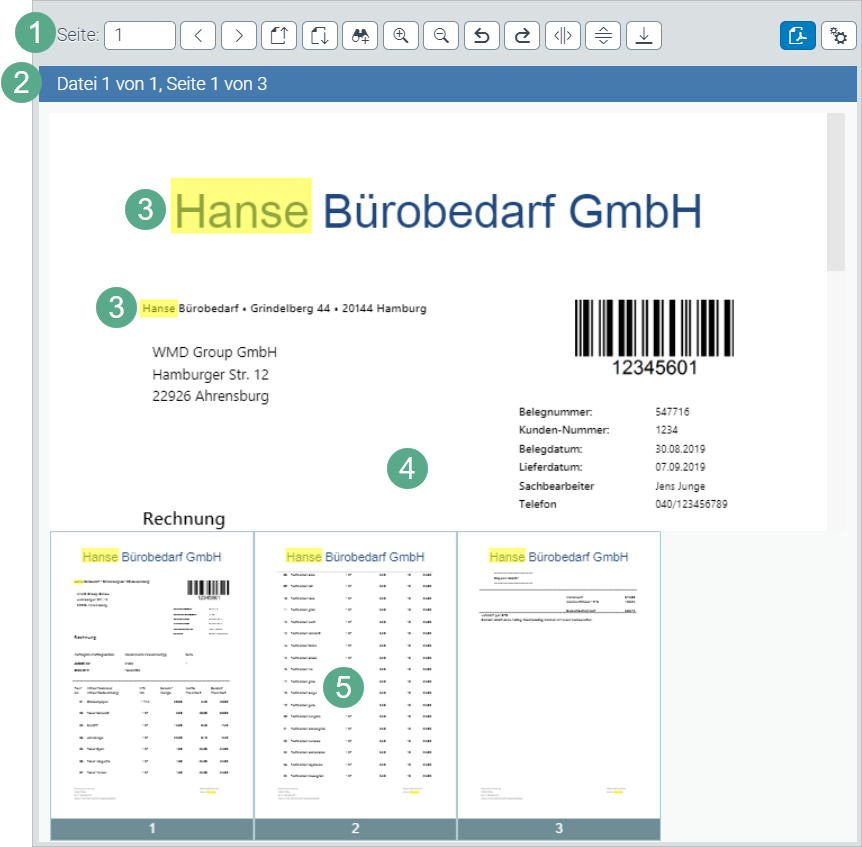862x847 pixels.
Task: Click inside the Seite page number field
Action: [139, 35]
